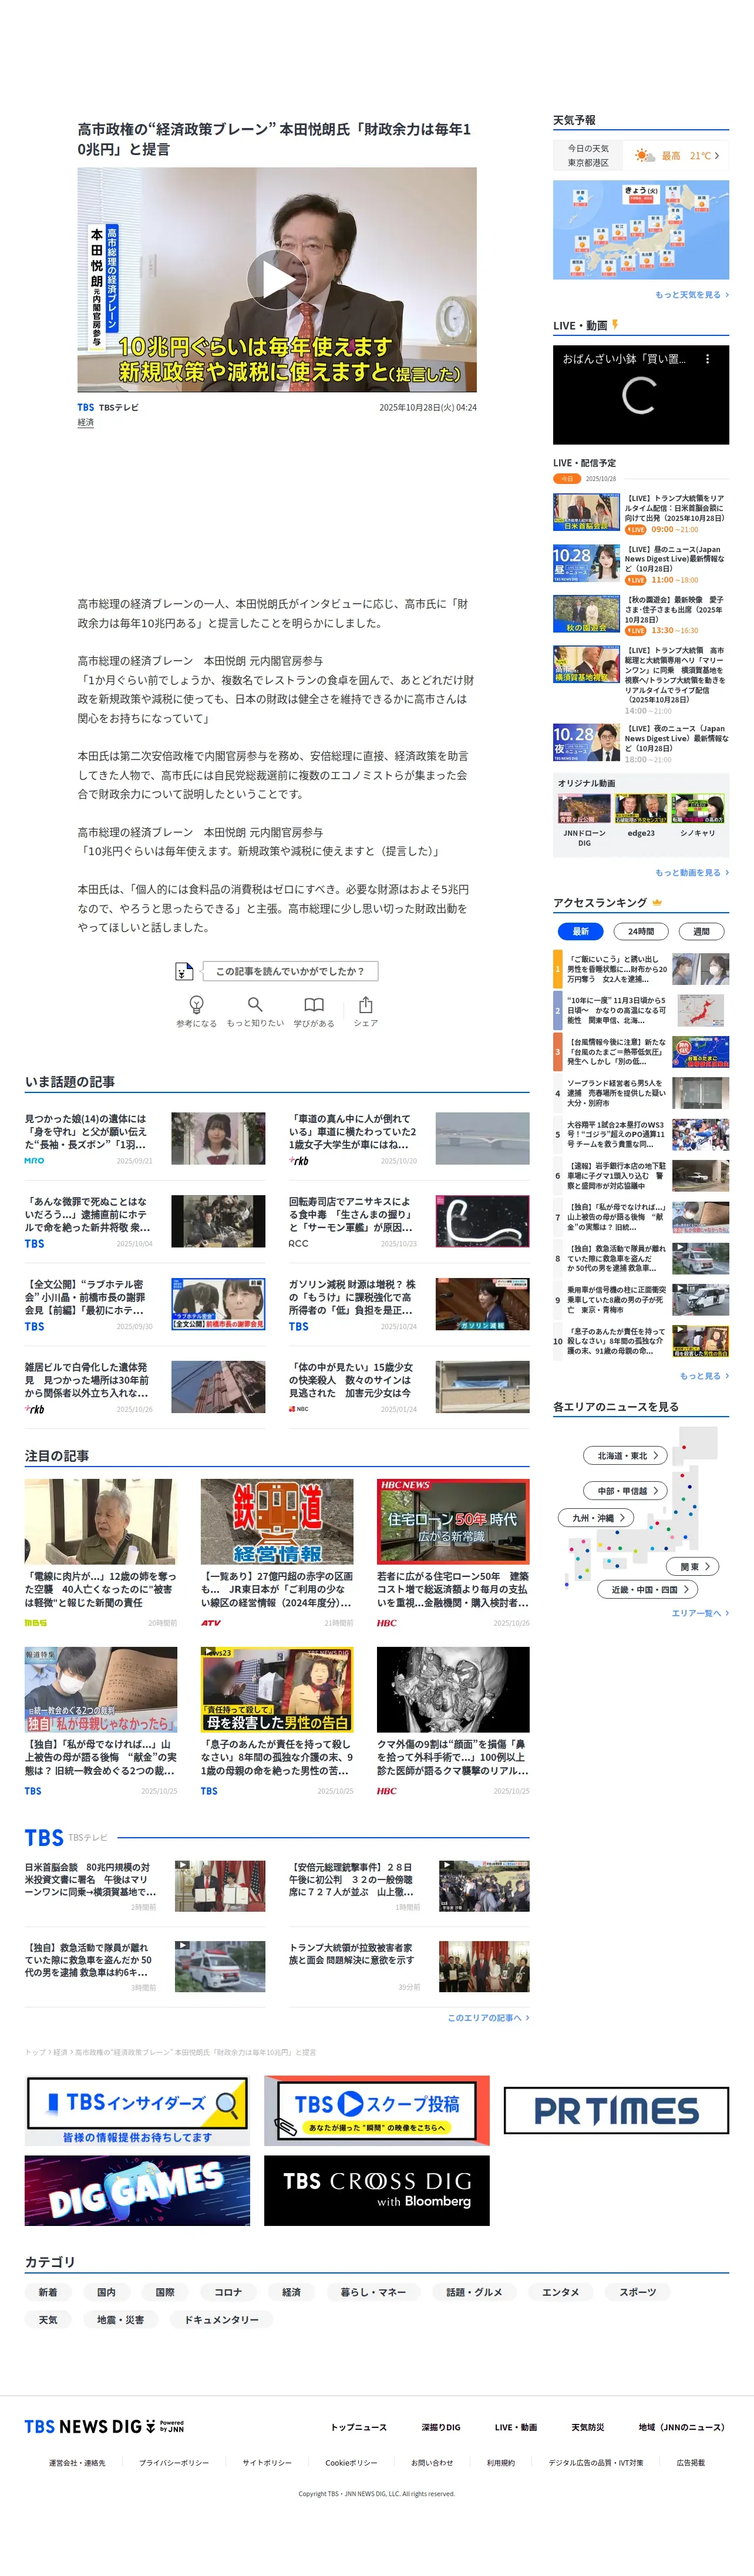
Task: Open footer LIVE・動画 menu item
Action: pyautogui.click(x=516, y=2427)
